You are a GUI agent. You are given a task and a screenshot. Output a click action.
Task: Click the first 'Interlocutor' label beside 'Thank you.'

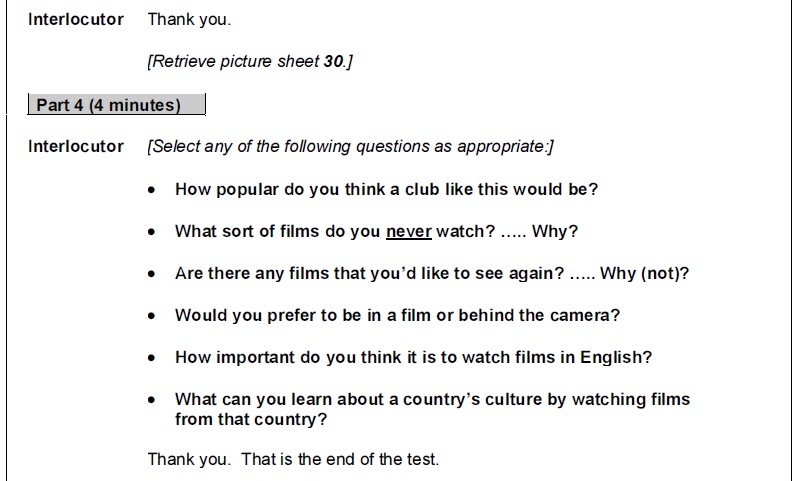tap(76, 19)
